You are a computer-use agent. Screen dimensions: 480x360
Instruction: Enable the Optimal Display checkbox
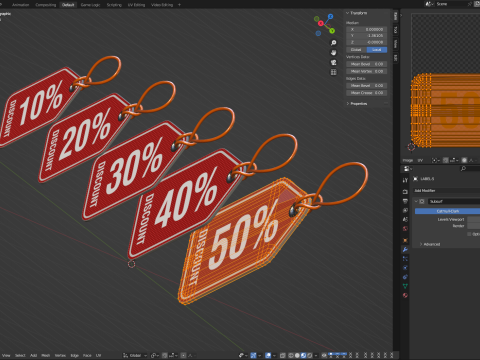click(x=469, y=234)
